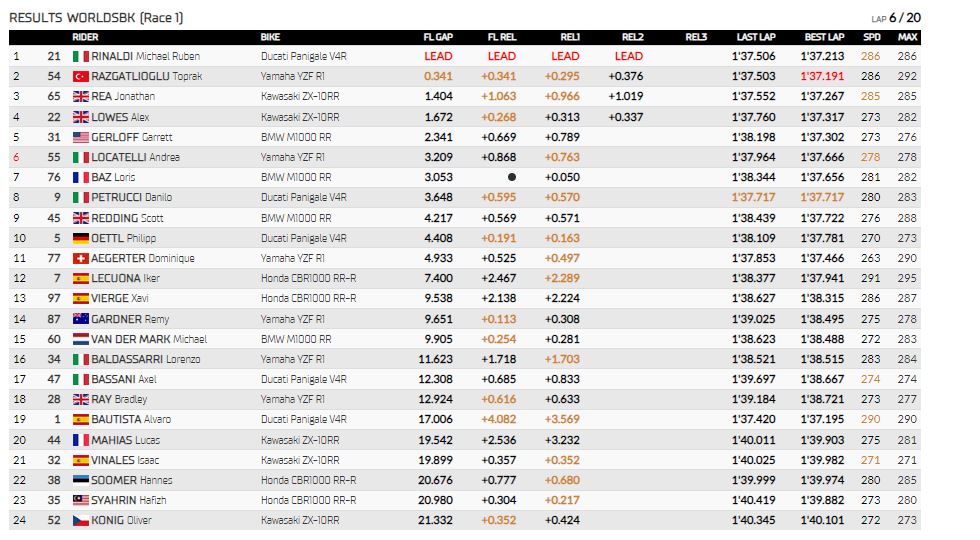Image resolution: width=980 pixels, height=540 pixels.
Task: Click FL GAP value 0.341
Action: coord(438,76)
